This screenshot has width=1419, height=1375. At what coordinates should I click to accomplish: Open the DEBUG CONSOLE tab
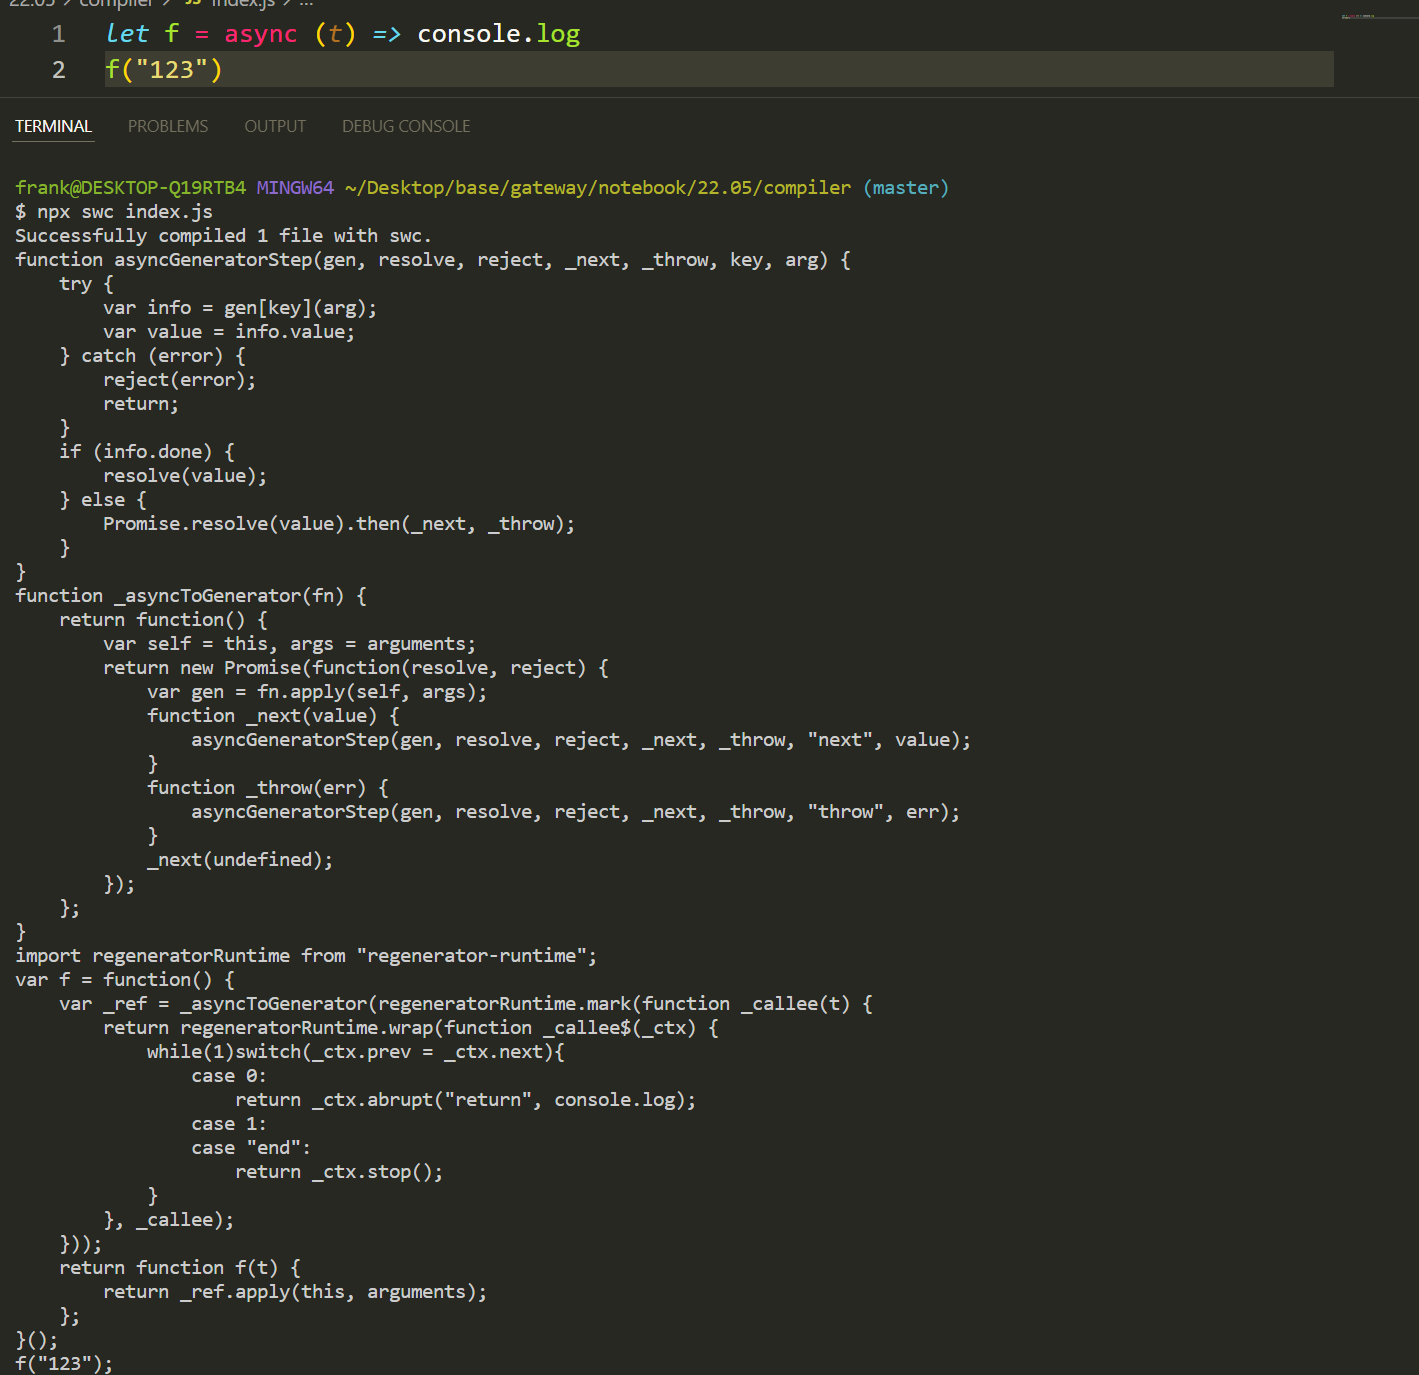[406, 126]
